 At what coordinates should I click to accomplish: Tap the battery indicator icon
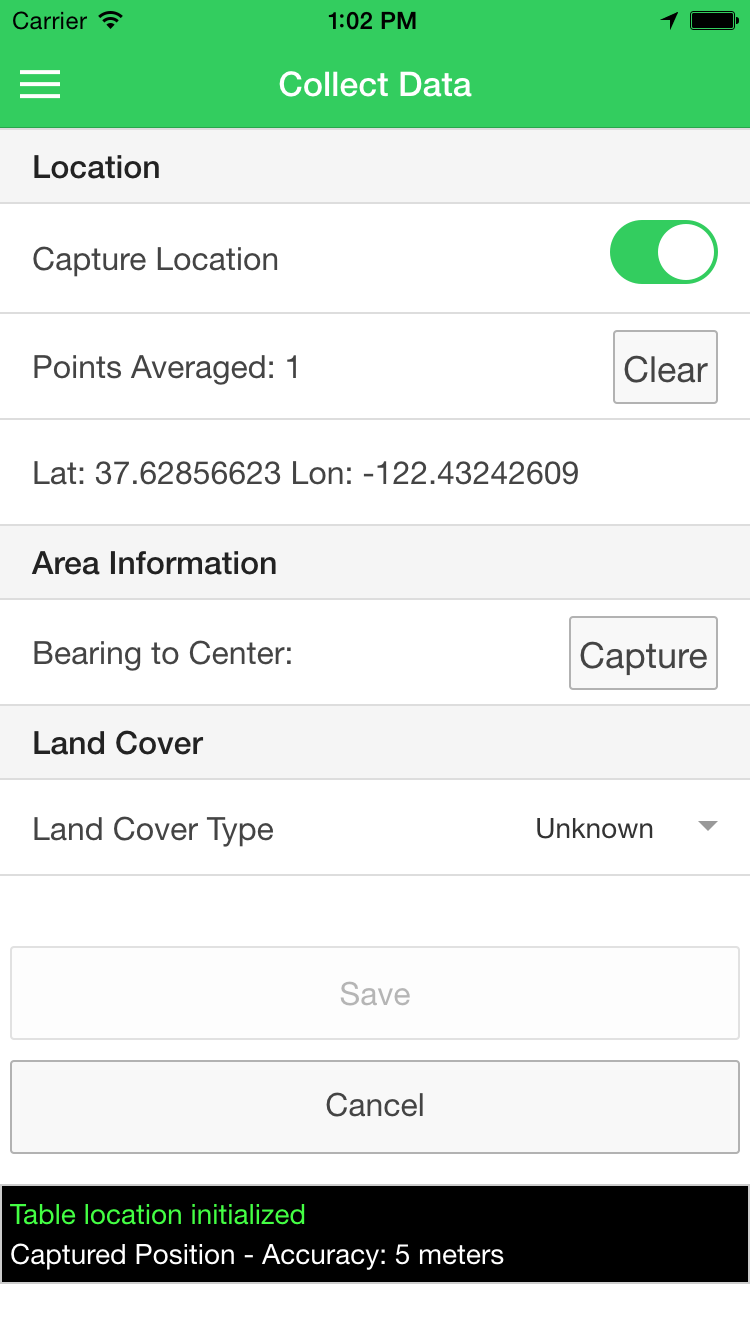pos(713,21)
